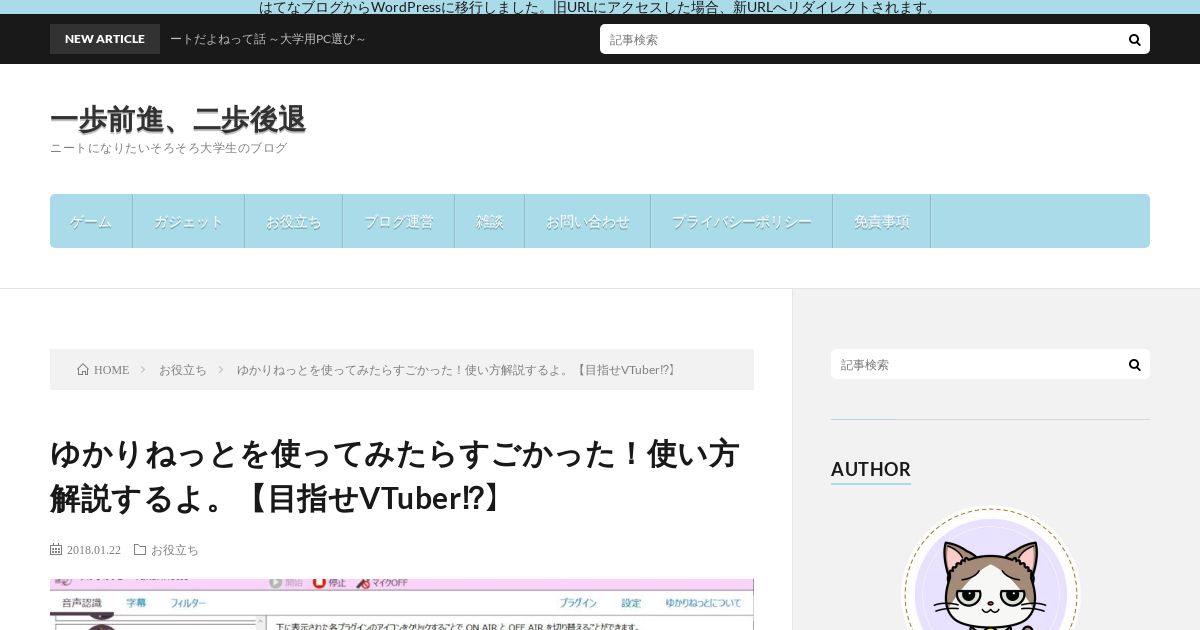Click the article featured screenshot image
This screenshot has width=1200, height=630.
click(402, 604)
